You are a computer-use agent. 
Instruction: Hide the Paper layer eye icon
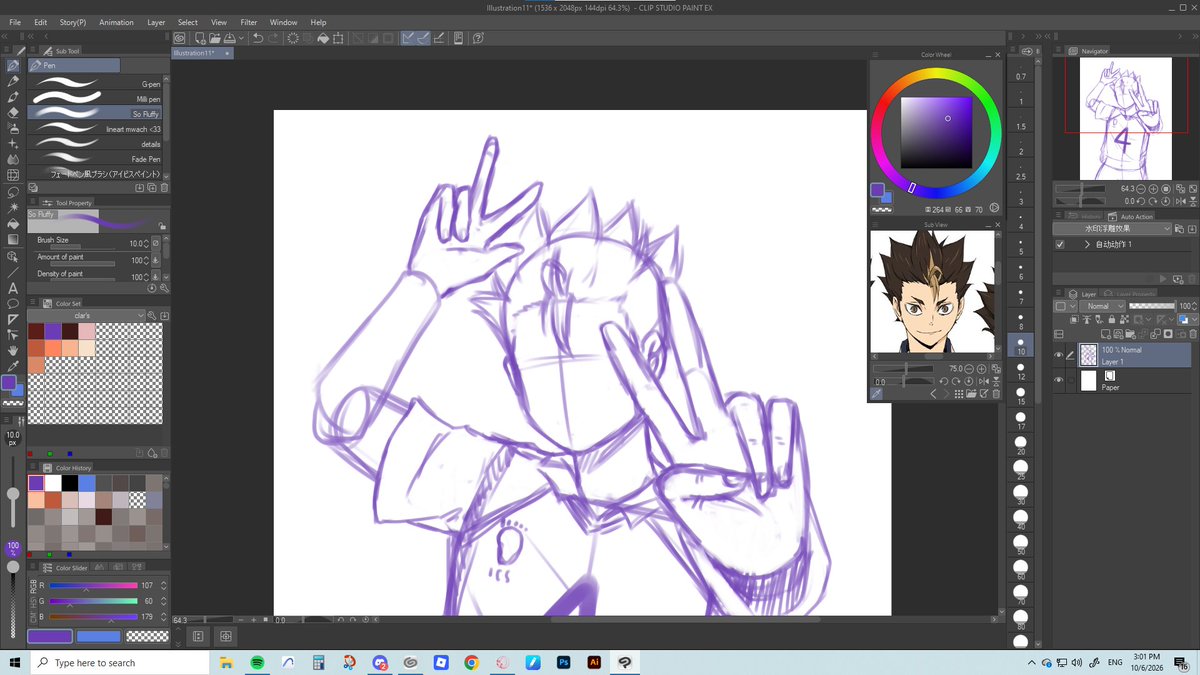(x=1059, y=380)
